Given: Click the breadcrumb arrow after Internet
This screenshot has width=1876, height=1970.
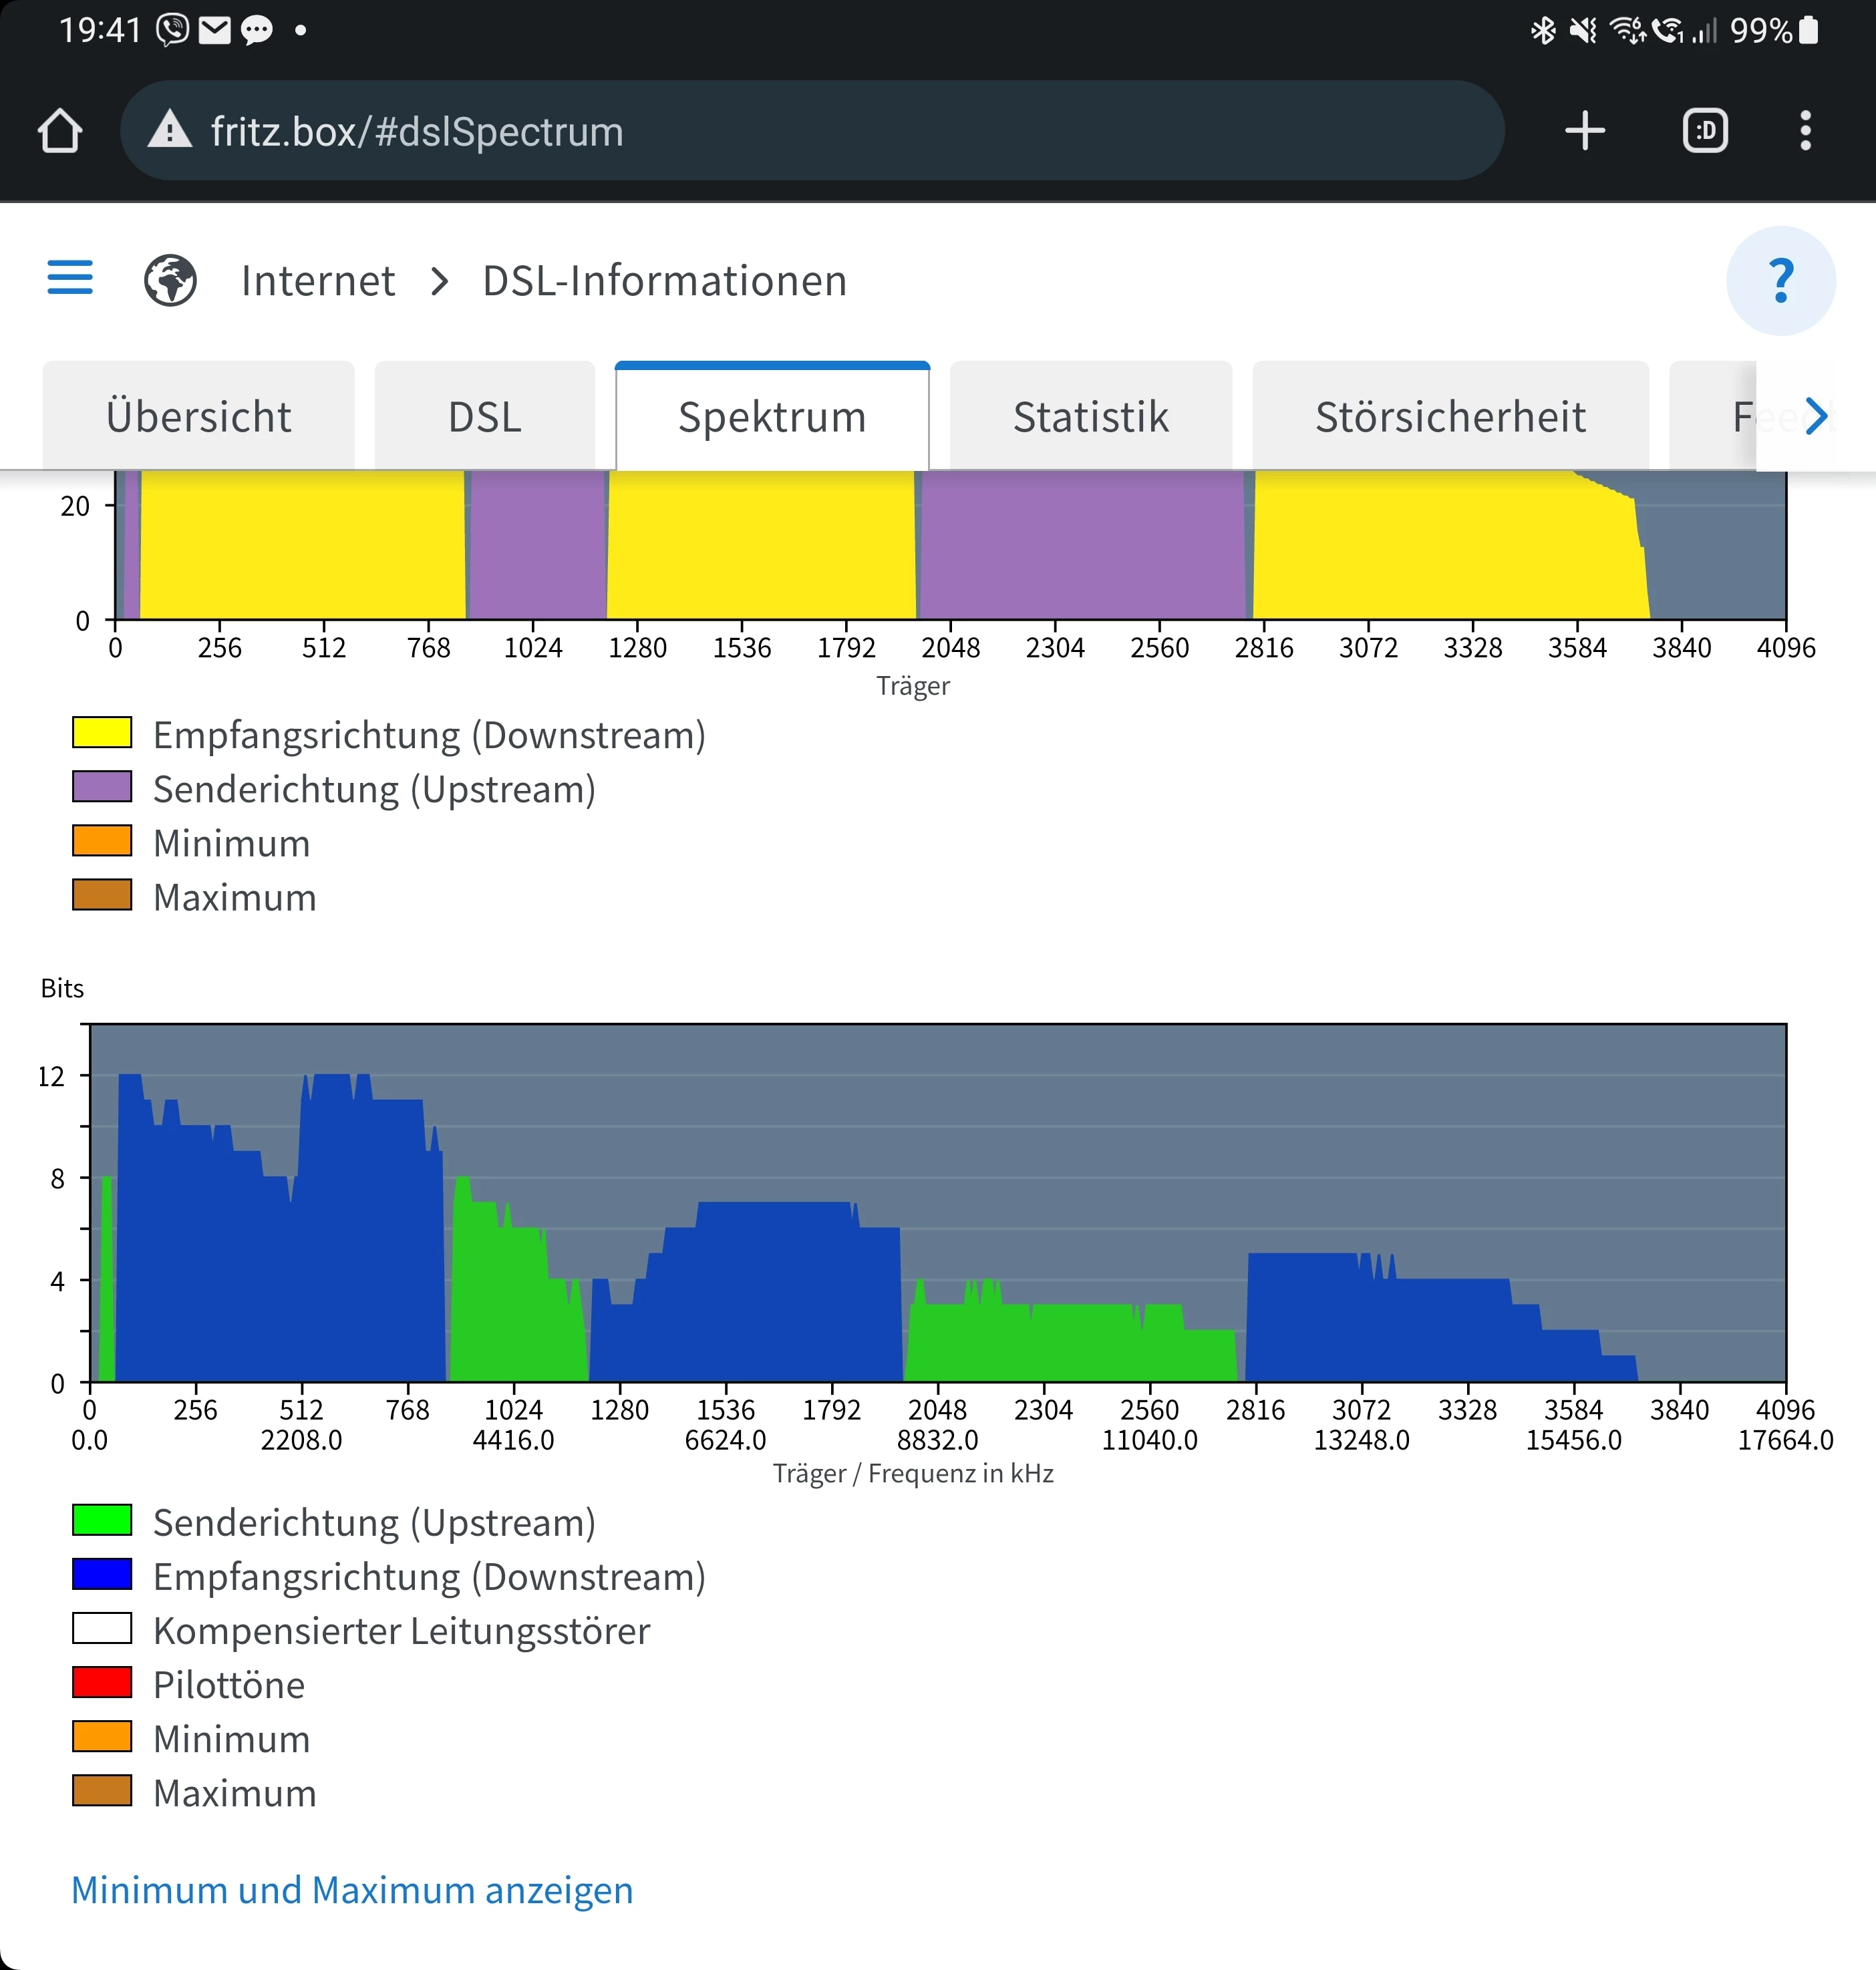Looking at the screenshot, I should click(x=439, y=281).
